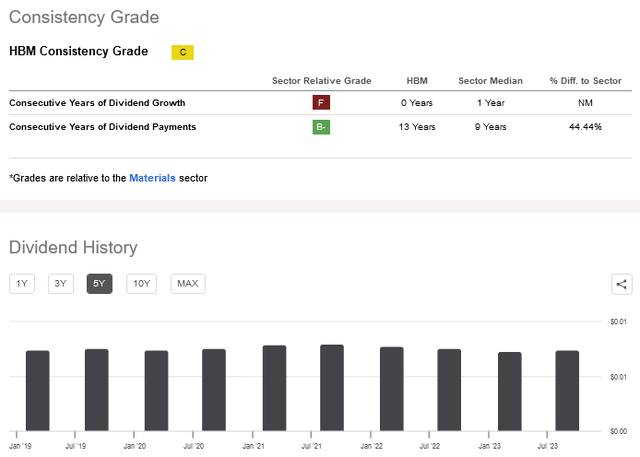Click the % Diff. to Sector header

[585, 81]
